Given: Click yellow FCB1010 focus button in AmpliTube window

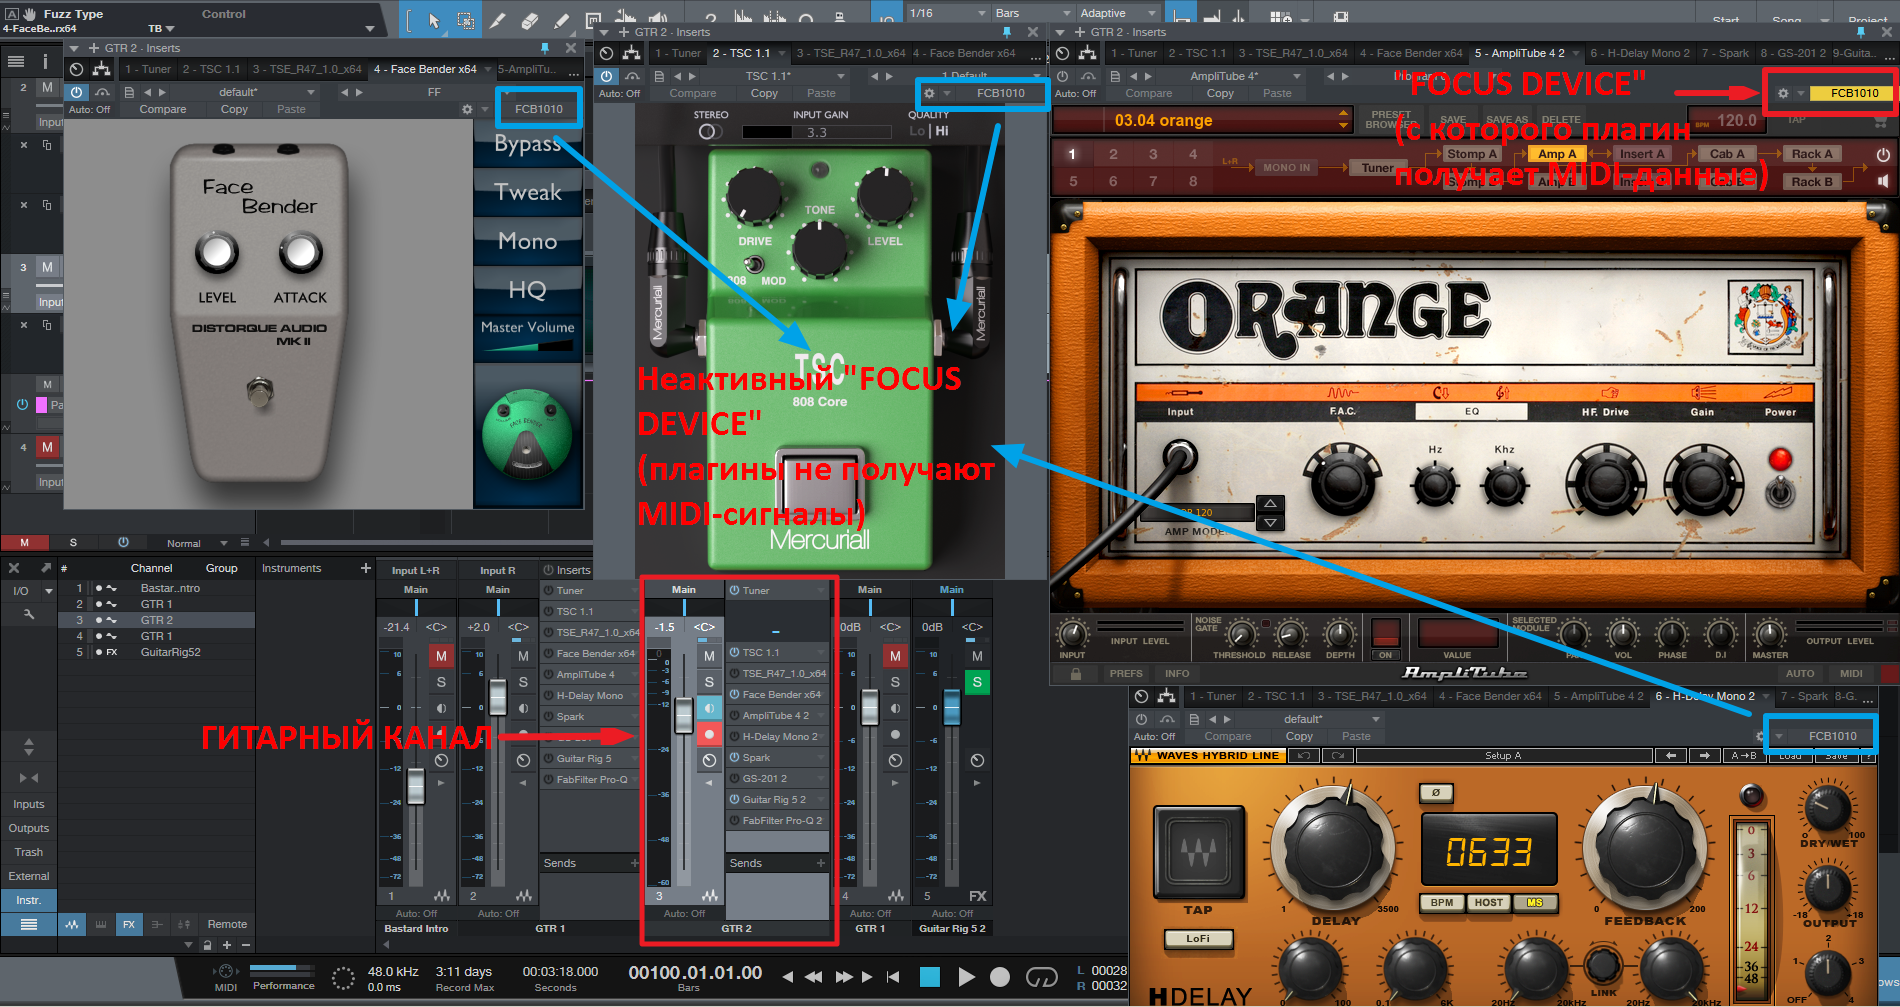Looking at the screenshot, I should (1854, 93).
